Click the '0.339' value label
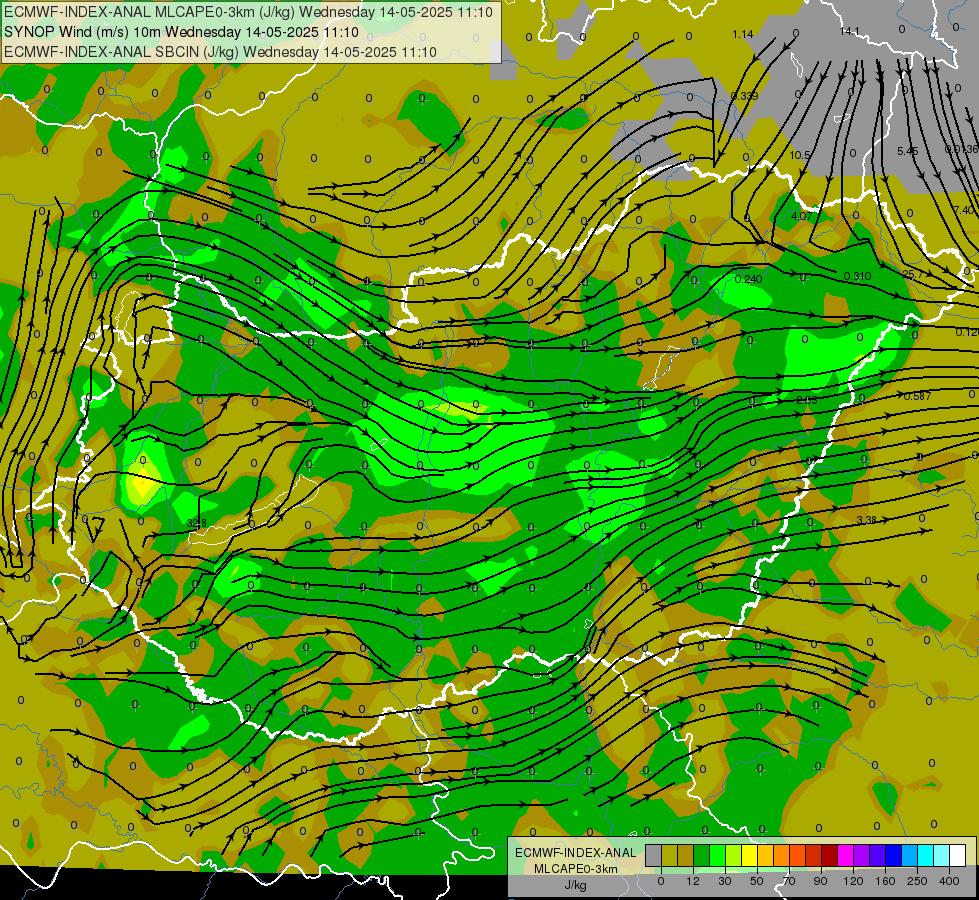Viewport: 979px width, 900px height. pos(744,96)
